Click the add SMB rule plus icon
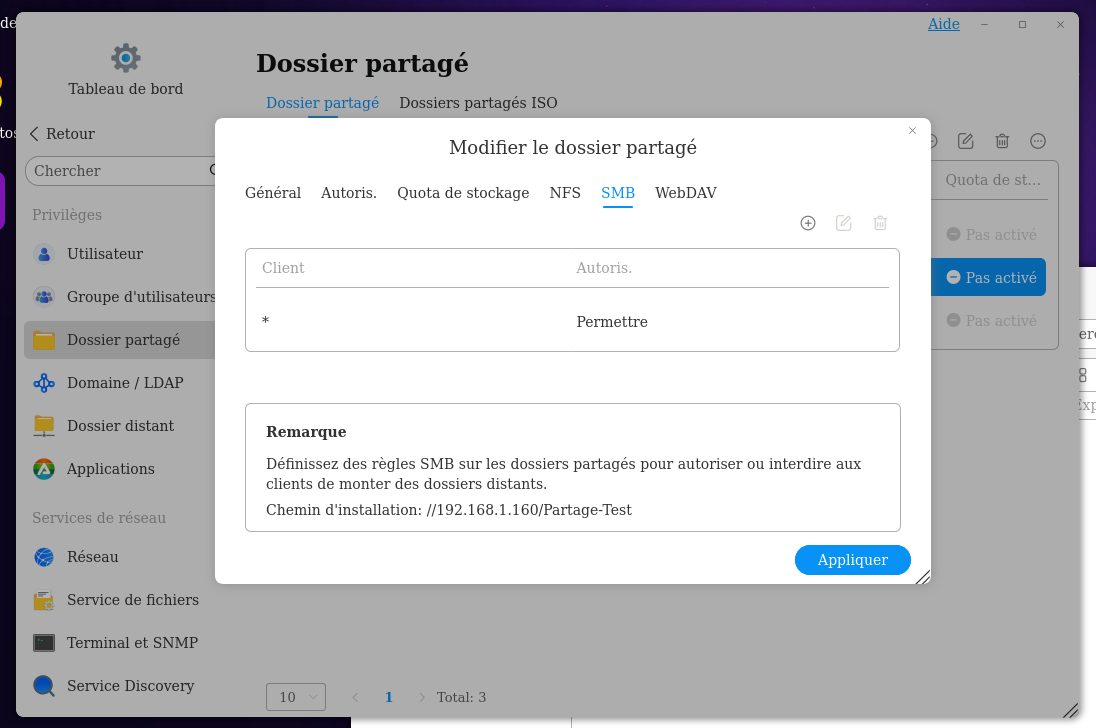Screen dimensions: 1096x728 pos(808,223)
